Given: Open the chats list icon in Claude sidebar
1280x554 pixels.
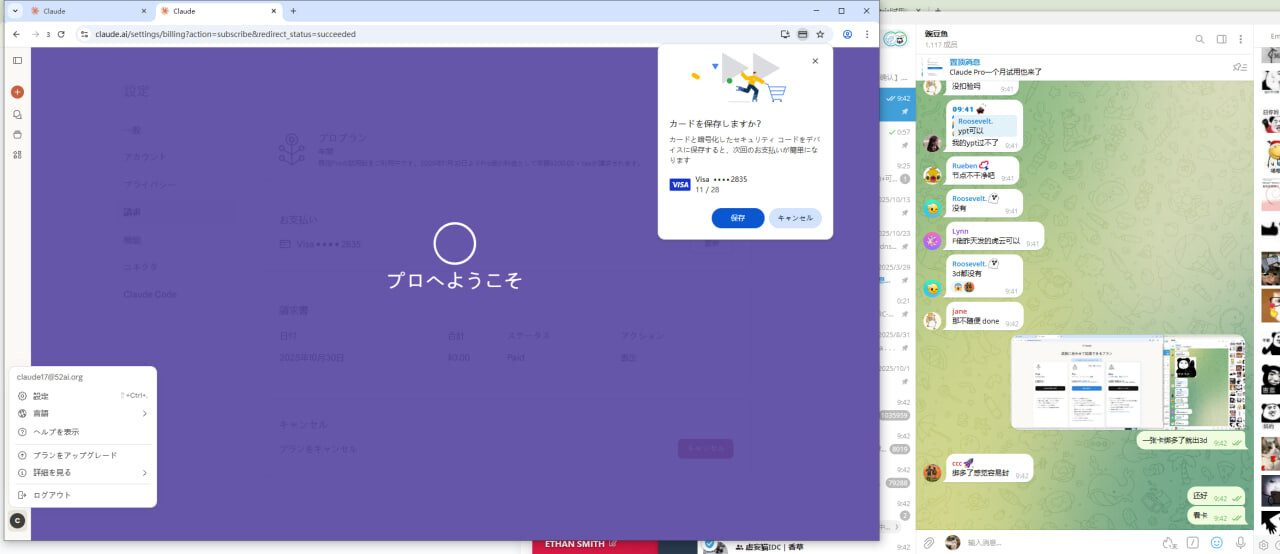Looking at the screenshot, I should coord(17,114).
